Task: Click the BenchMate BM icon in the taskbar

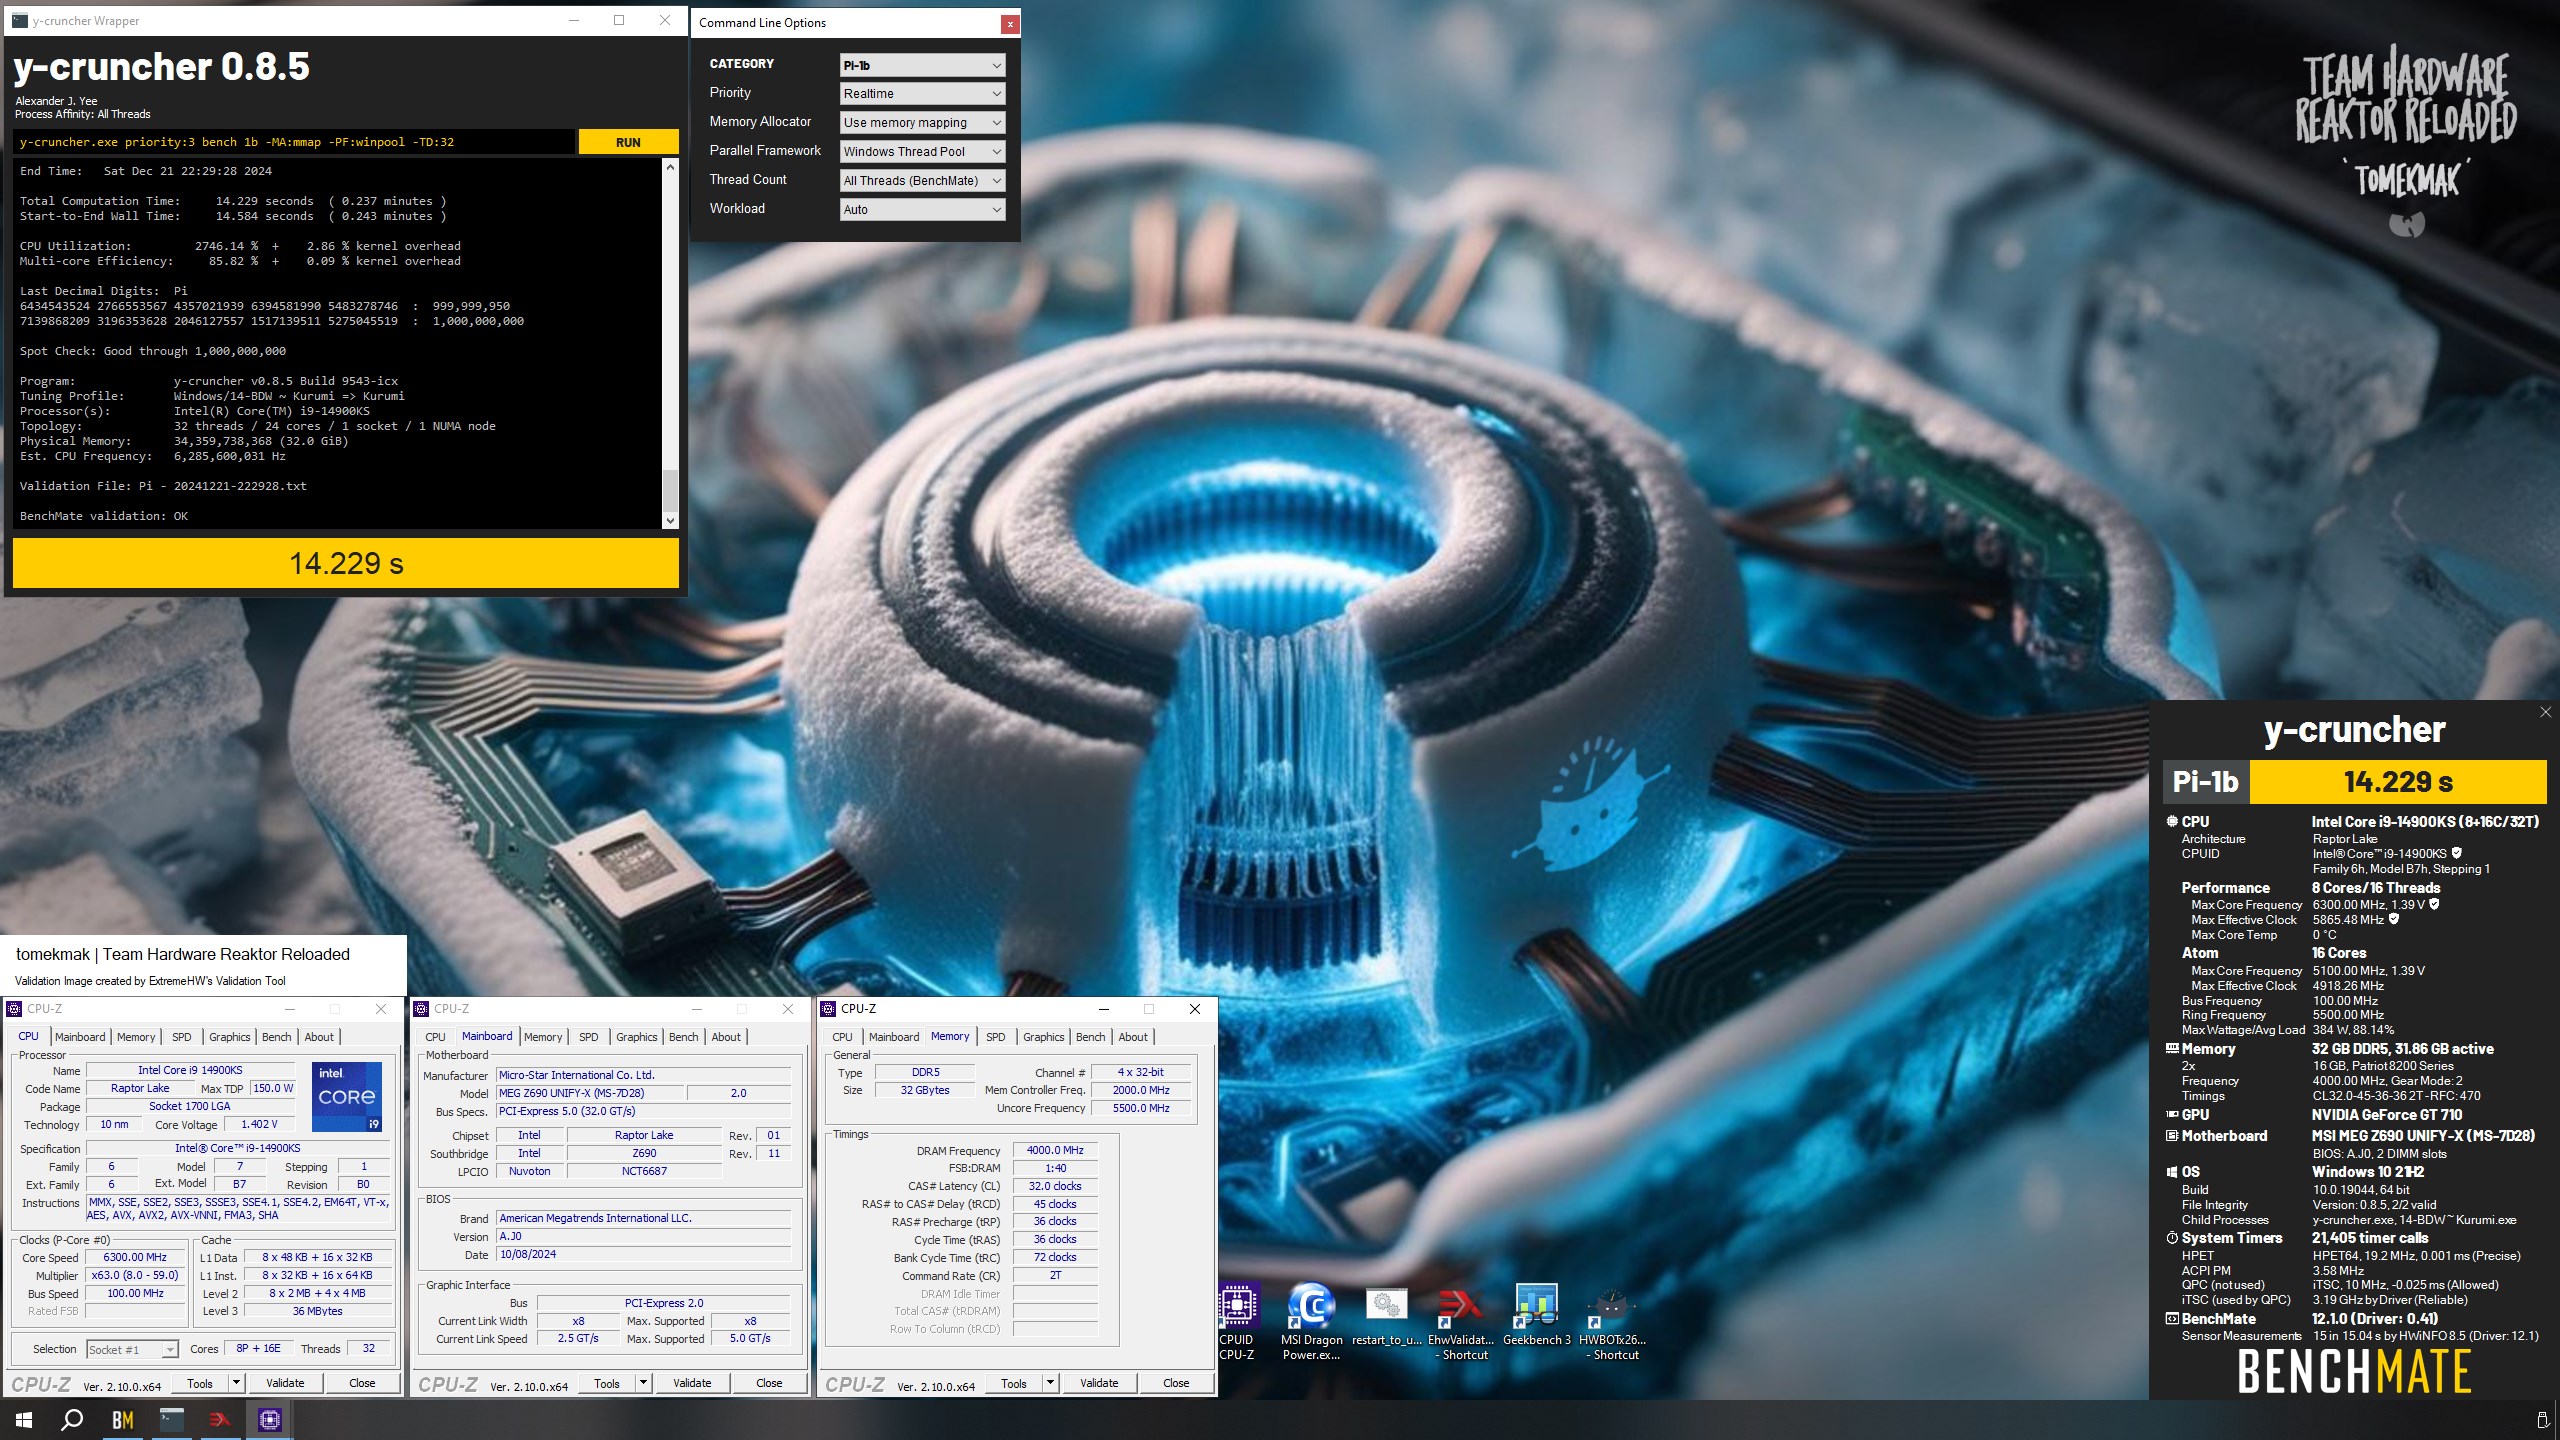Action: pos(122,1420)
